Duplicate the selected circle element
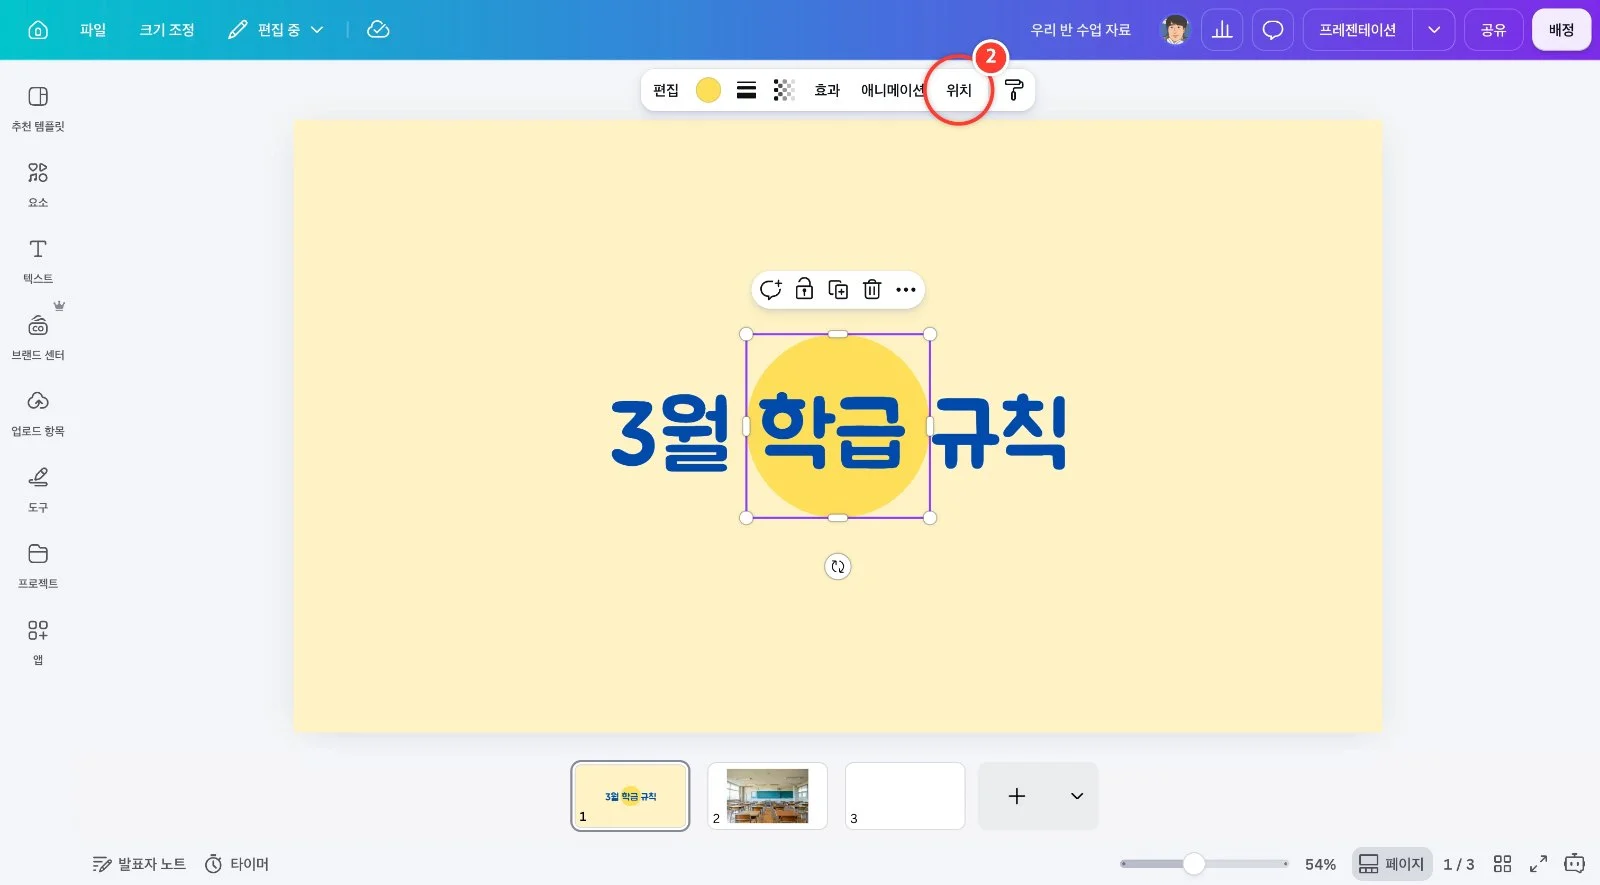This screenshot has width=1600, height=885. 838,290
